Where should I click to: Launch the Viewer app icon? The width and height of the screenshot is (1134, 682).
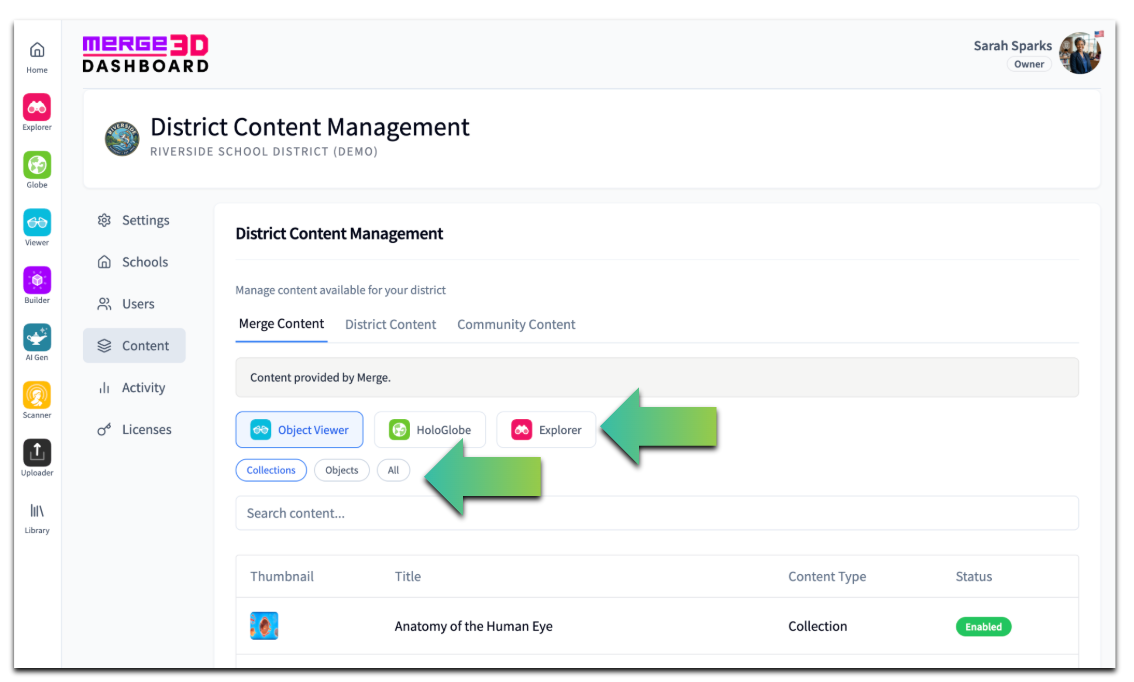pyautogui.click(x=37, y=223)
